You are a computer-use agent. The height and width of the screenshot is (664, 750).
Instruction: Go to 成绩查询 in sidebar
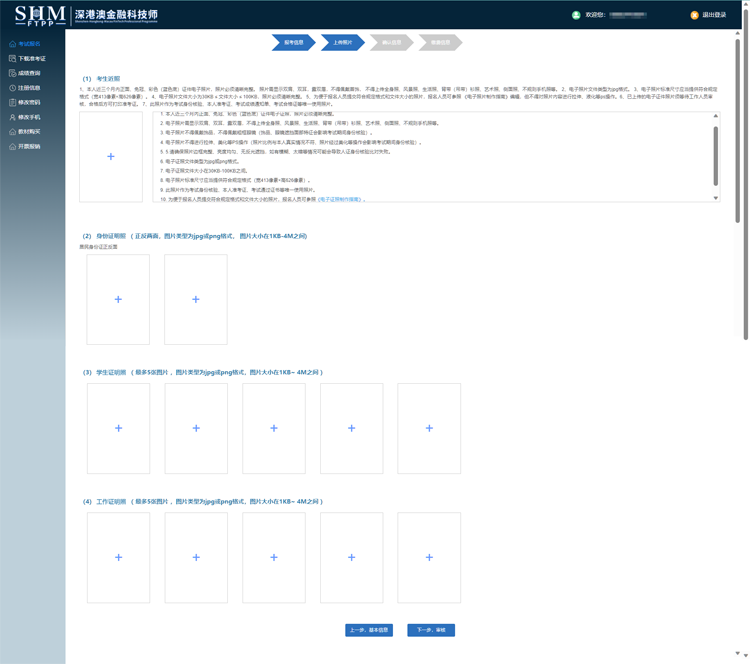coord(29,73)
